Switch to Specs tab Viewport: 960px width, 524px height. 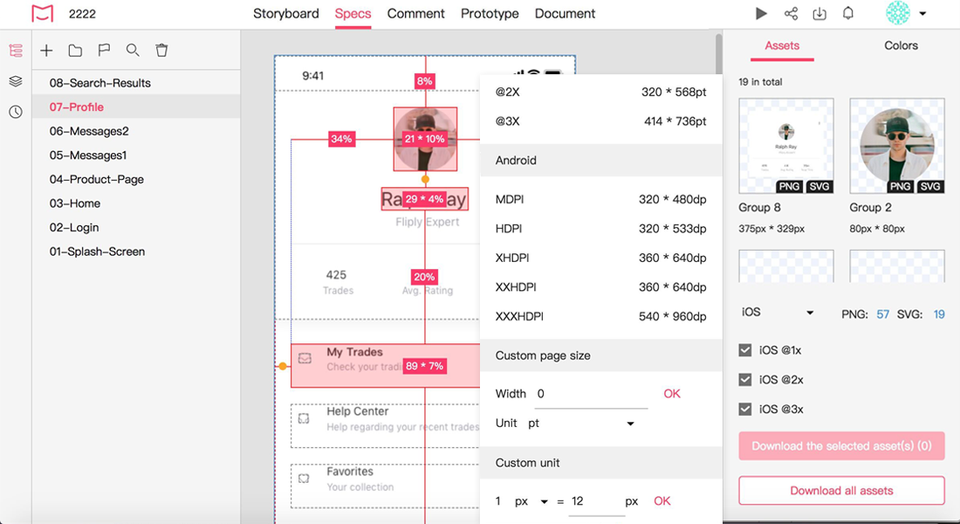[353, 13]
